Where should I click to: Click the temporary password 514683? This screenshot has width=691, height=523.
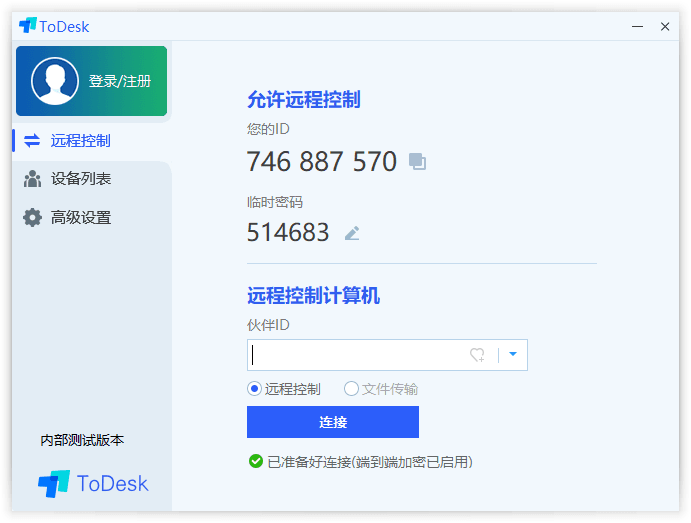tap(288, 232)
